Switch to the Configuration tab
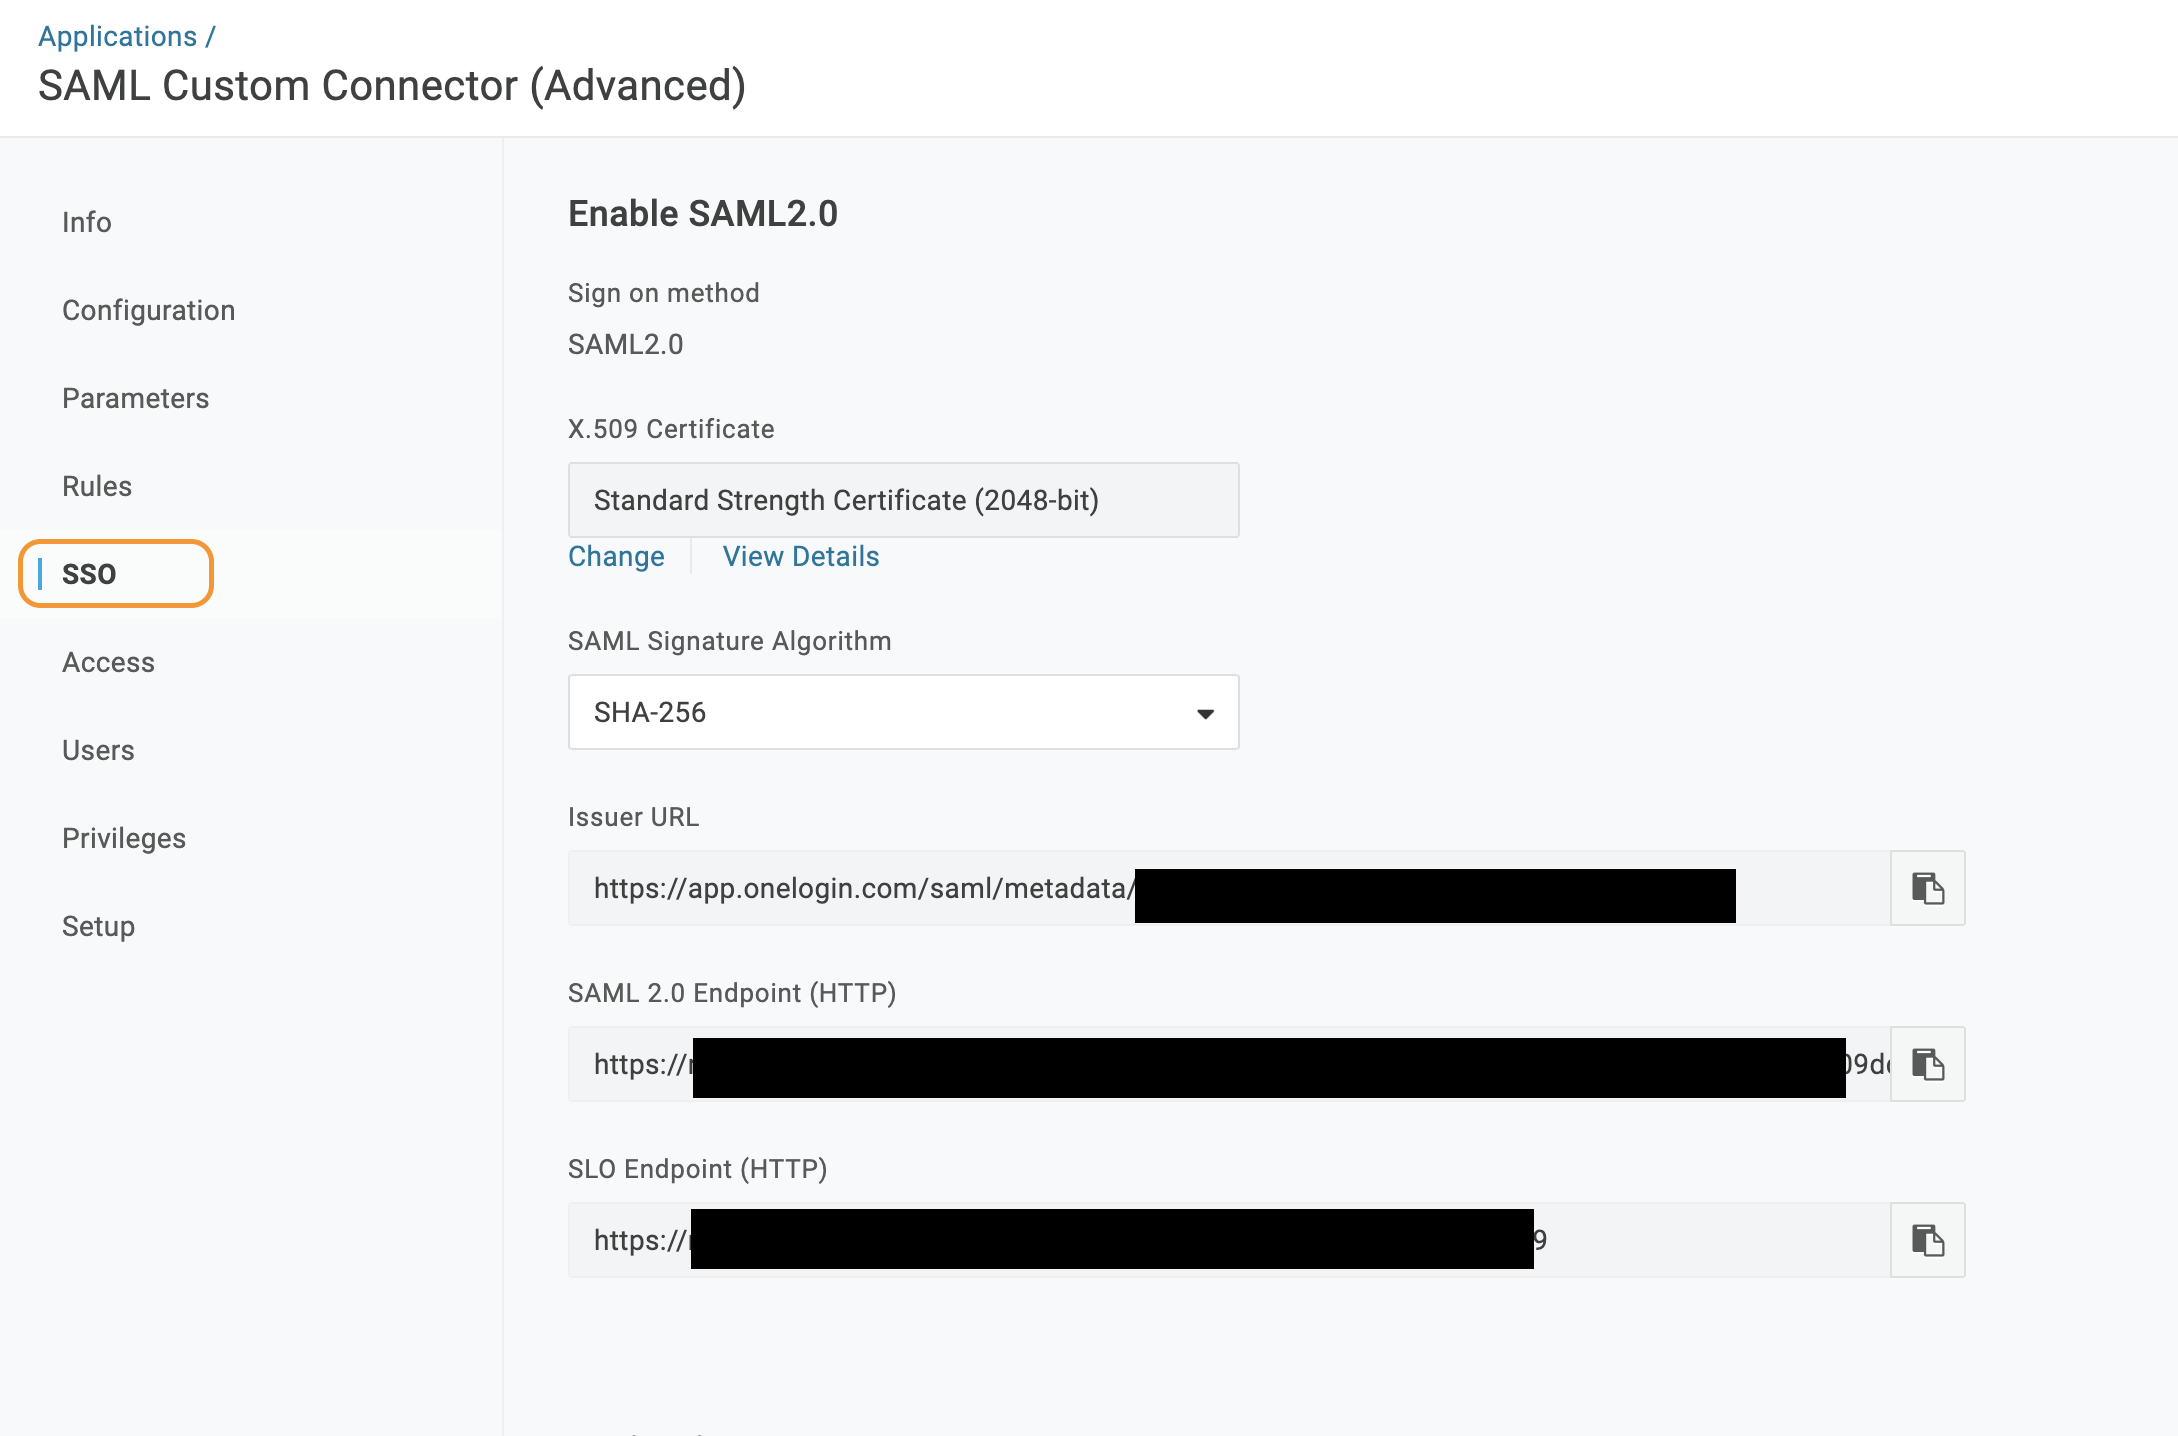This screenshot has width=2178, height=1436. pyautogui.click(x=148, y=310)
